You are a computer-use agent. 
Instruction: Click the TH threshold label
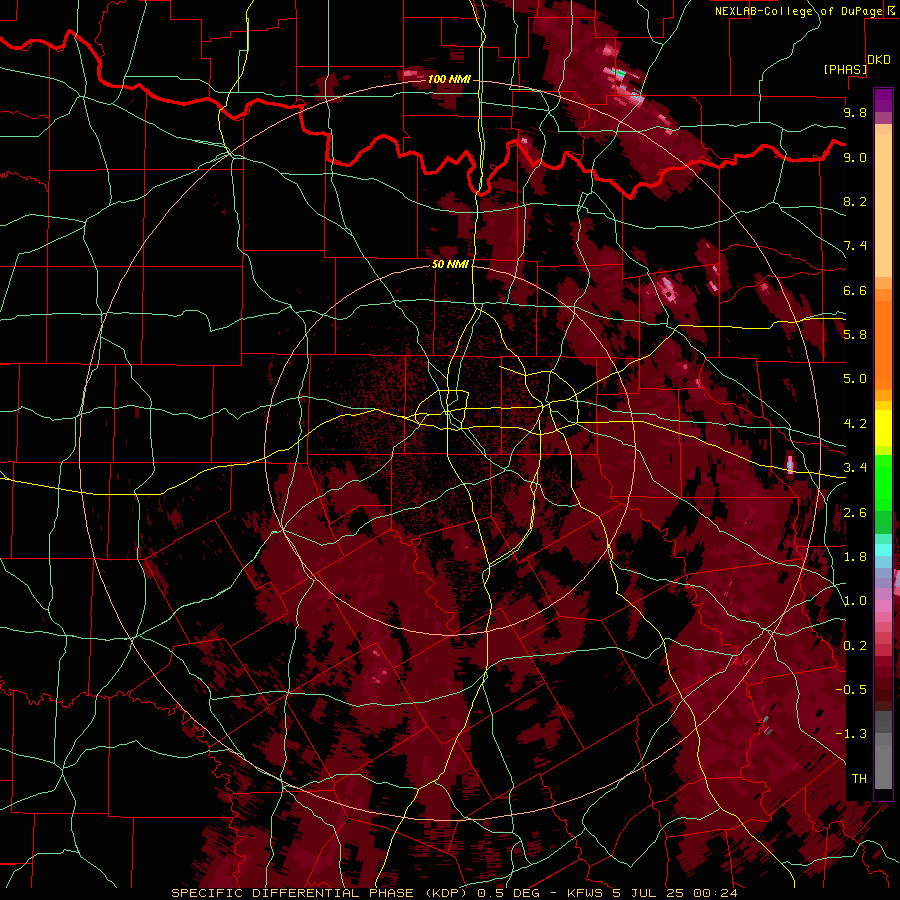pyautogui.click(x=859, y=779)
